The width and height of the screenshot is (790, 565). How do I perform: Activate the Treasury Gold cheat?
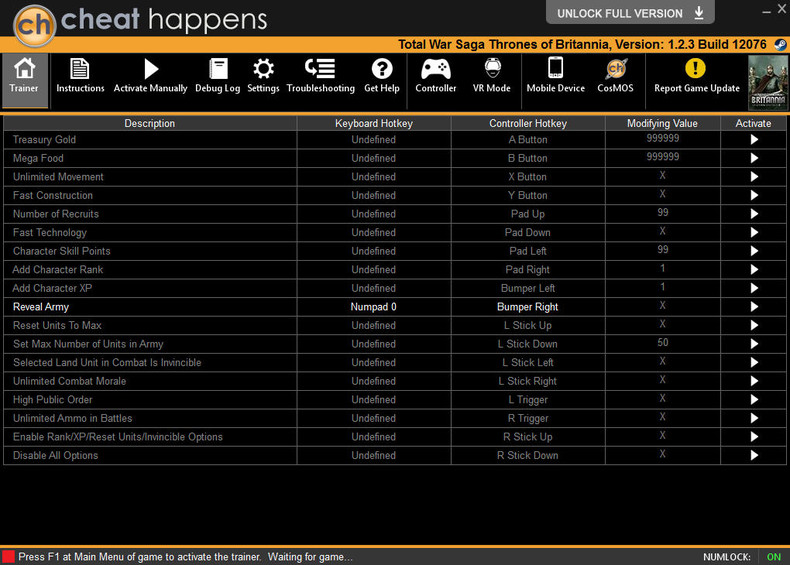point(754,140)
